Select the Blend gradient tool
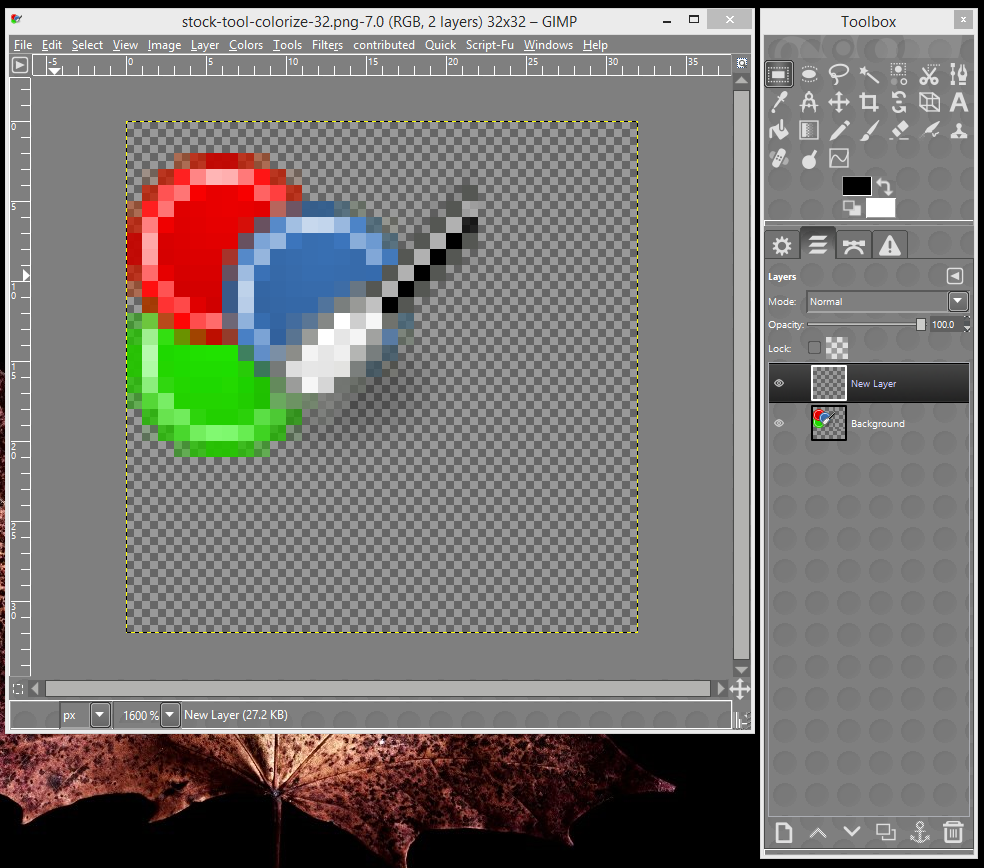The width and height of the screenshot is (984, 868). tap(809, 130)
